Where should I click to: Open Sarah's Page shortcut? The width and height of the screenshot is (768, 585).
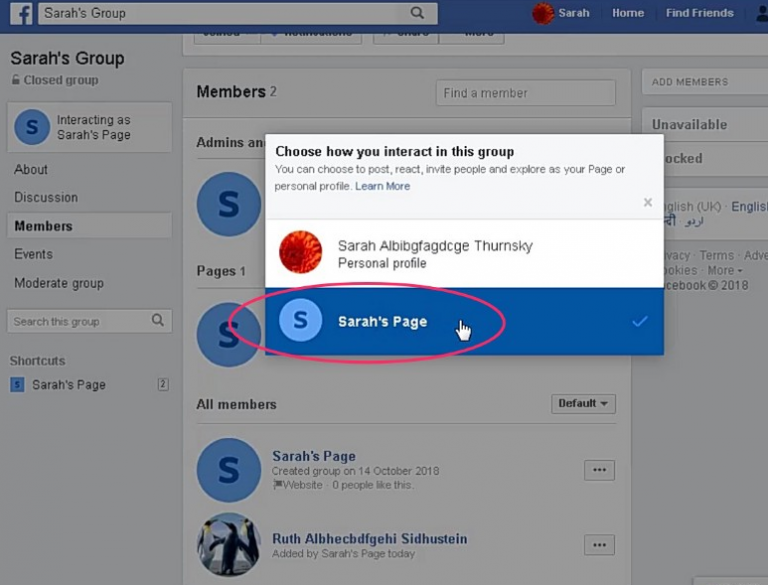pyautogui.click(x=69, y=385)
